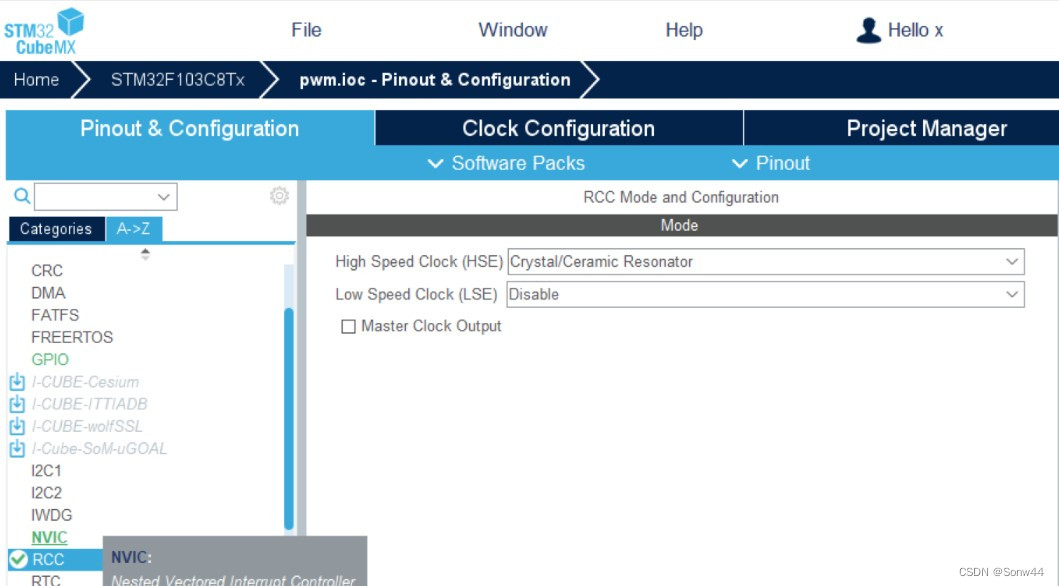Open the Low Speed Clock (LSE) dropdown
This screenshot has height=586, width=1059.
click(x=765, y=294)
